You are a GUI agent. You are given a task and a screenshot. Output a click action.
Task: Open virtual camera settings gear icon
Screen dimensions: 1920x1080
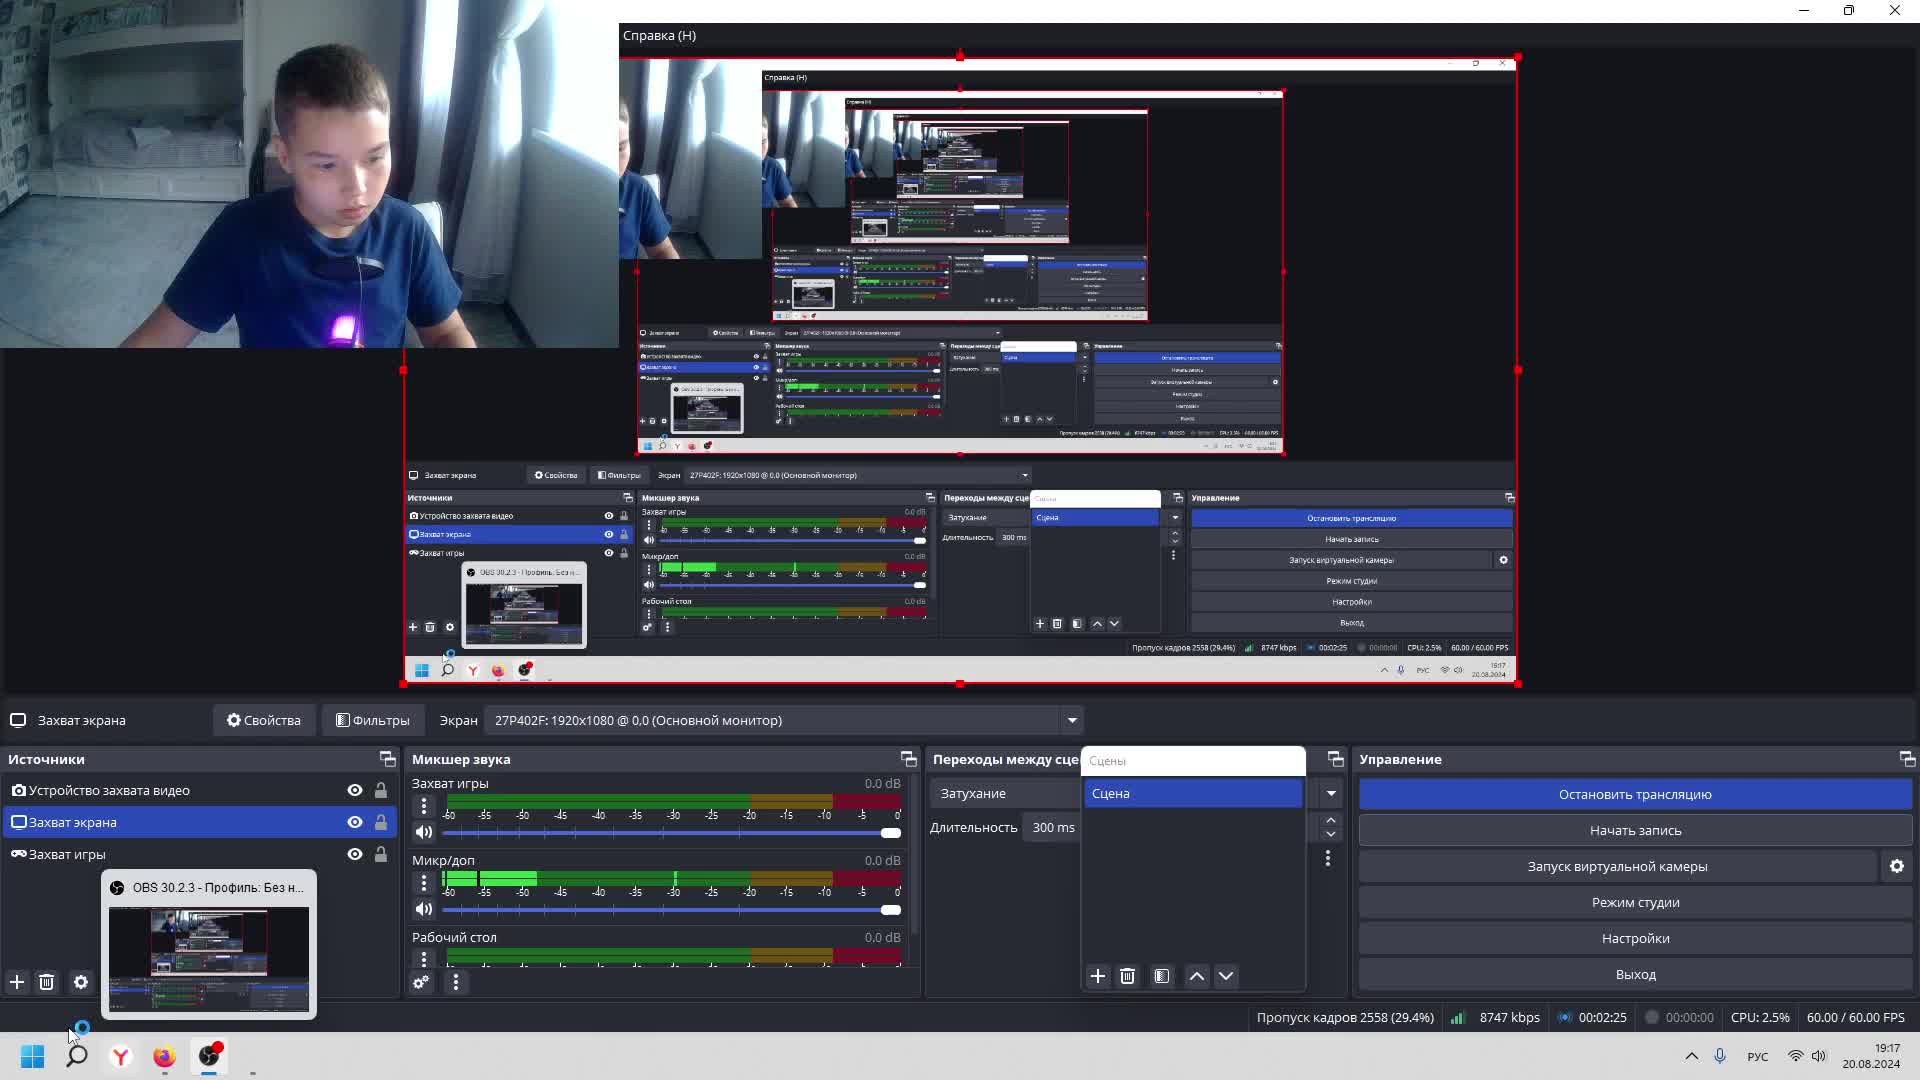point(1896,866)
